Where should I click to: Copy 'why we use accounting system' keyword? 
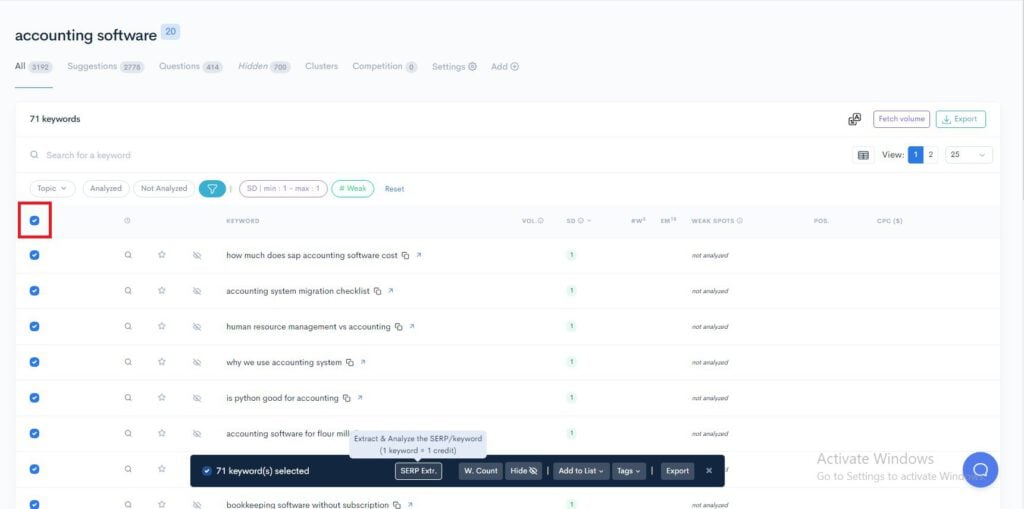pos(349,363)
